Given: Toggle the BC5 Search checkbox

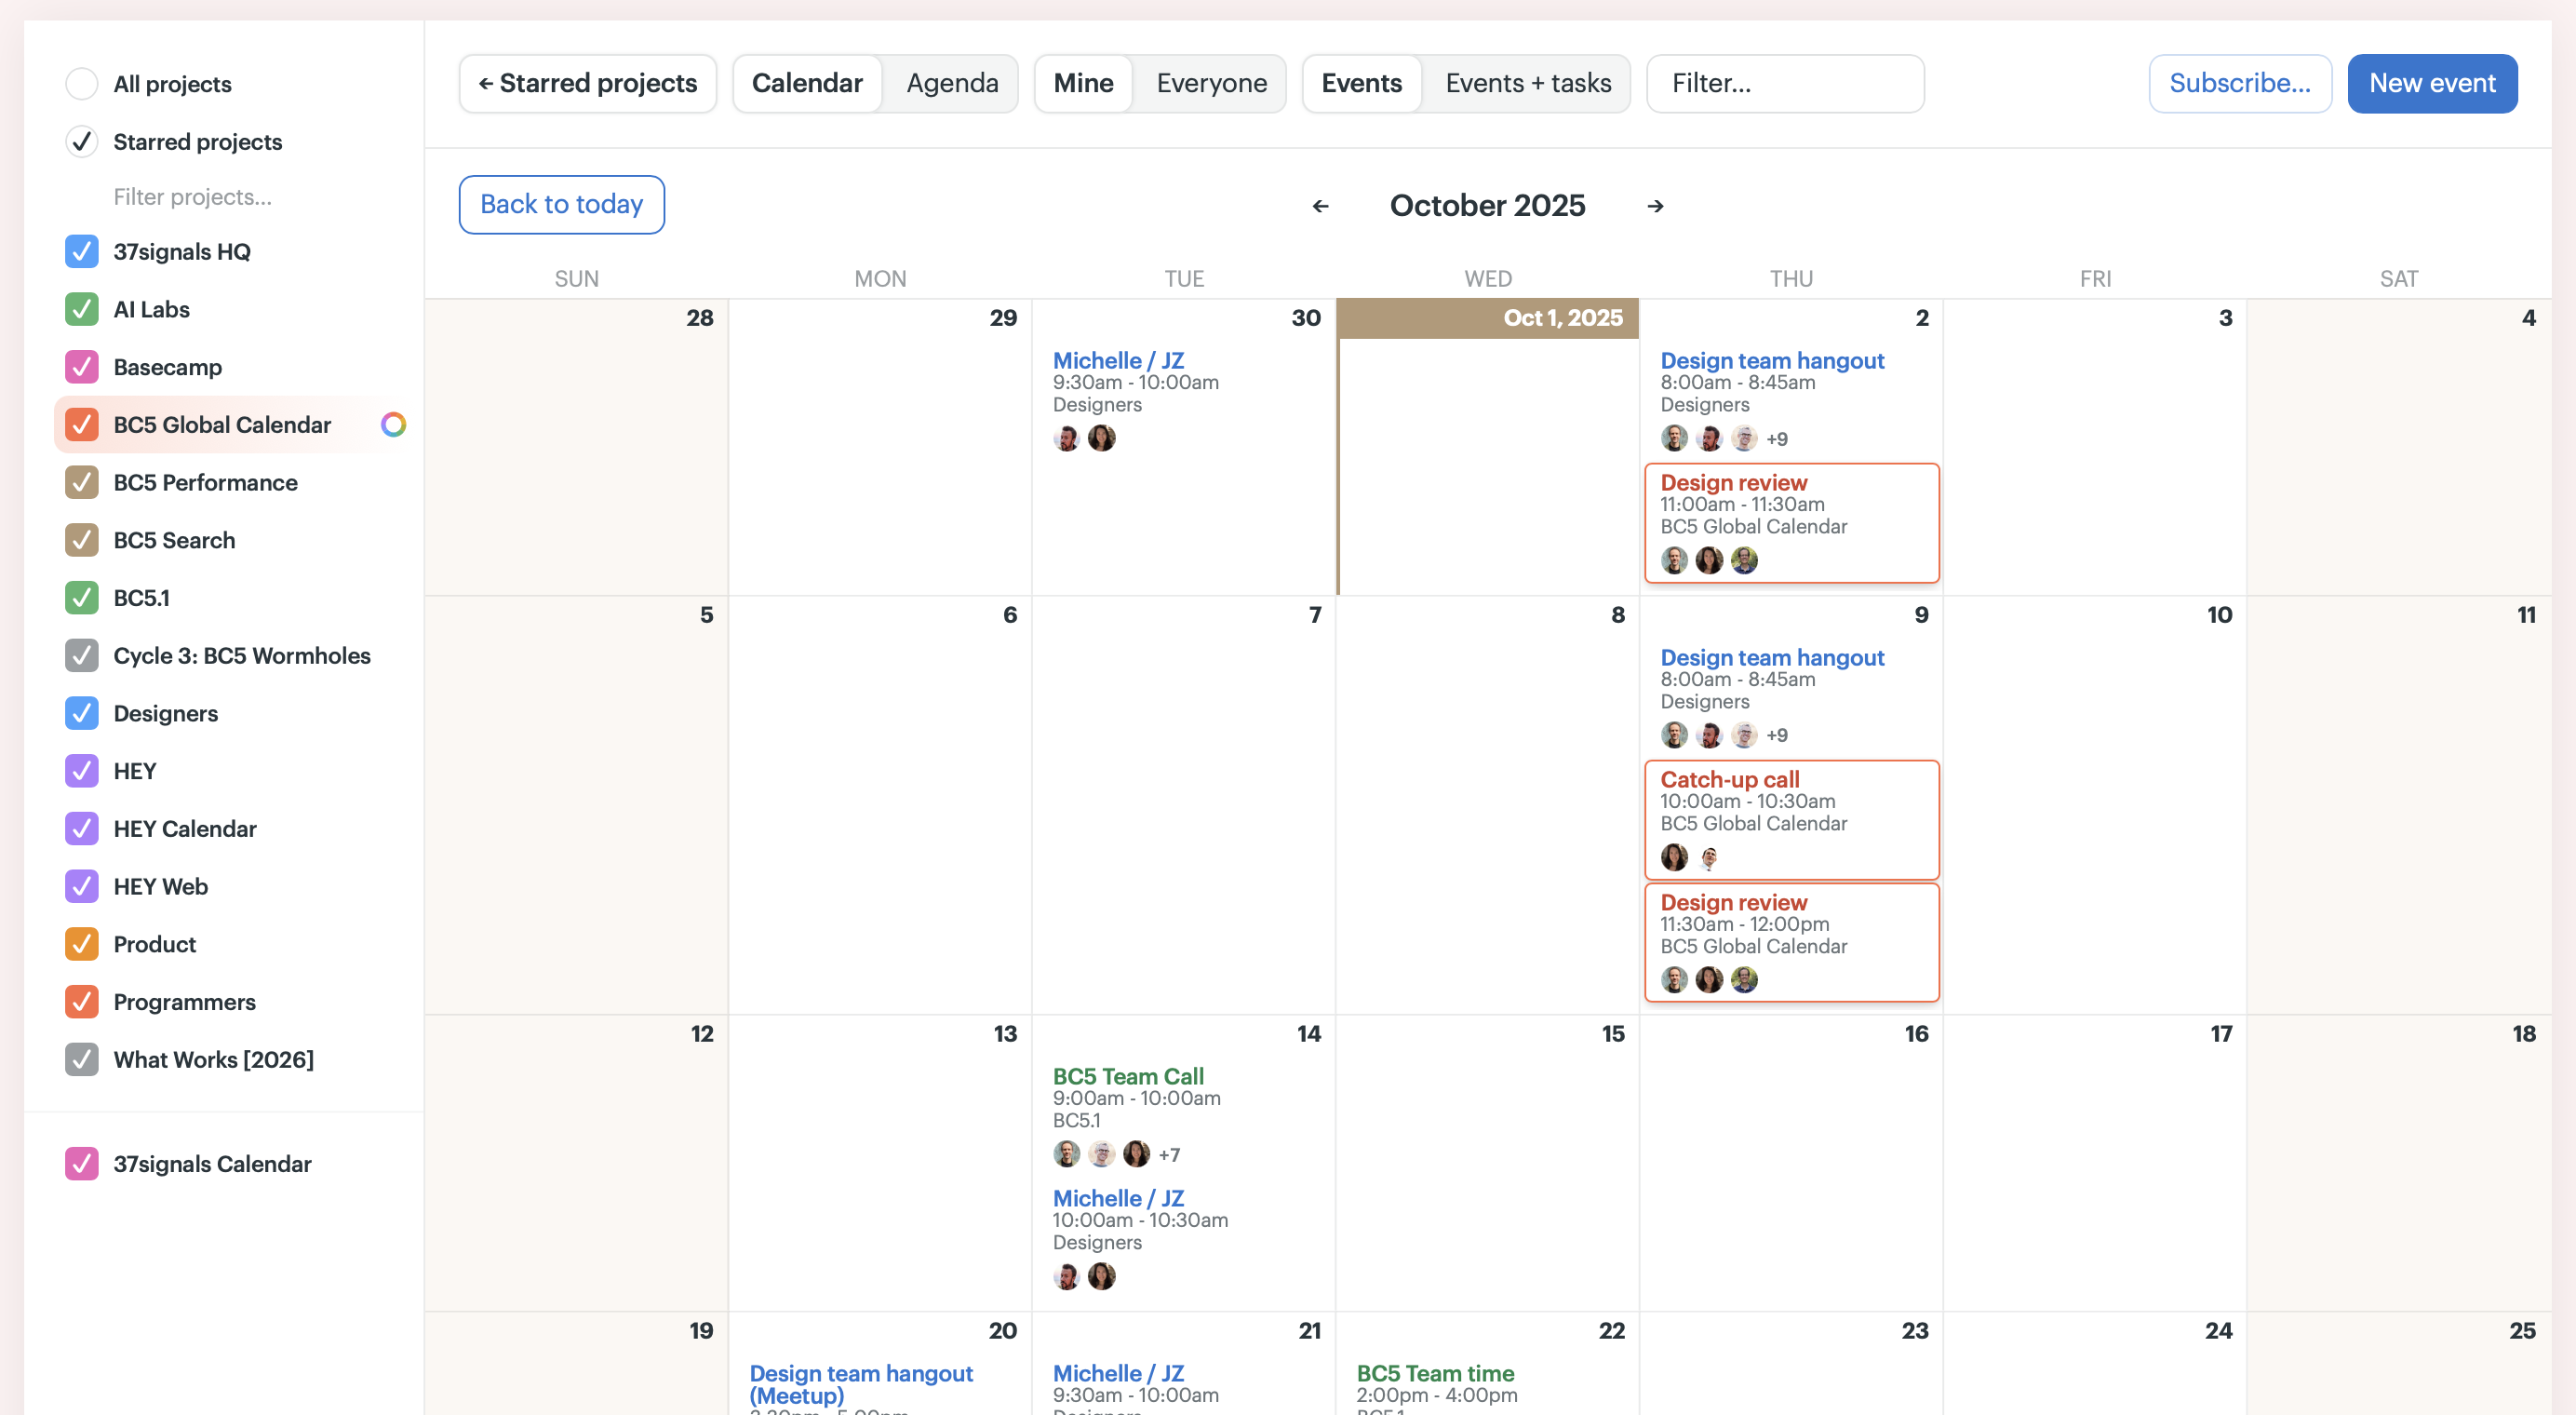Looking at the screenshot, I should click(82, 540).
